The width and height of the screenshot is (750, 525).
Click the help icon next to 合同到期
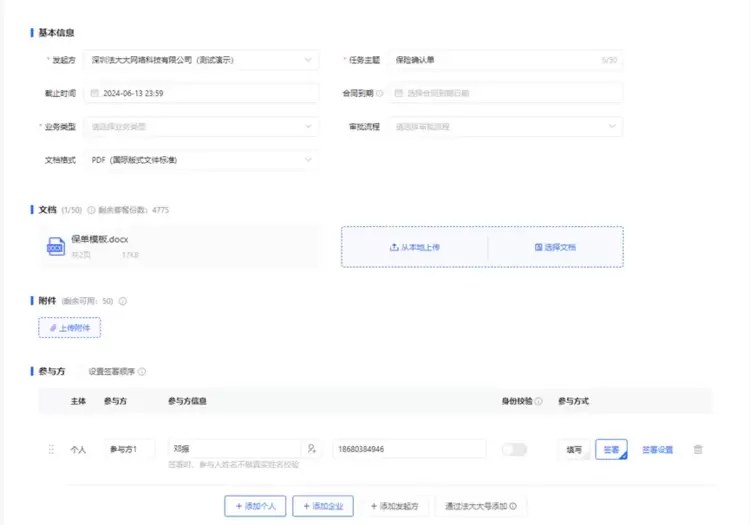tap(379, 93)
